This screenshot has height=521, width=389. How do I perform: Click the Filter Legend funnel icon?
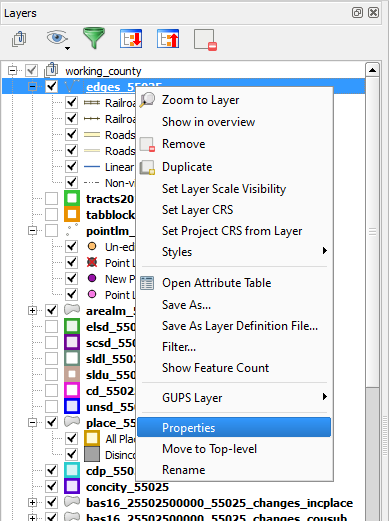(94, 38)
